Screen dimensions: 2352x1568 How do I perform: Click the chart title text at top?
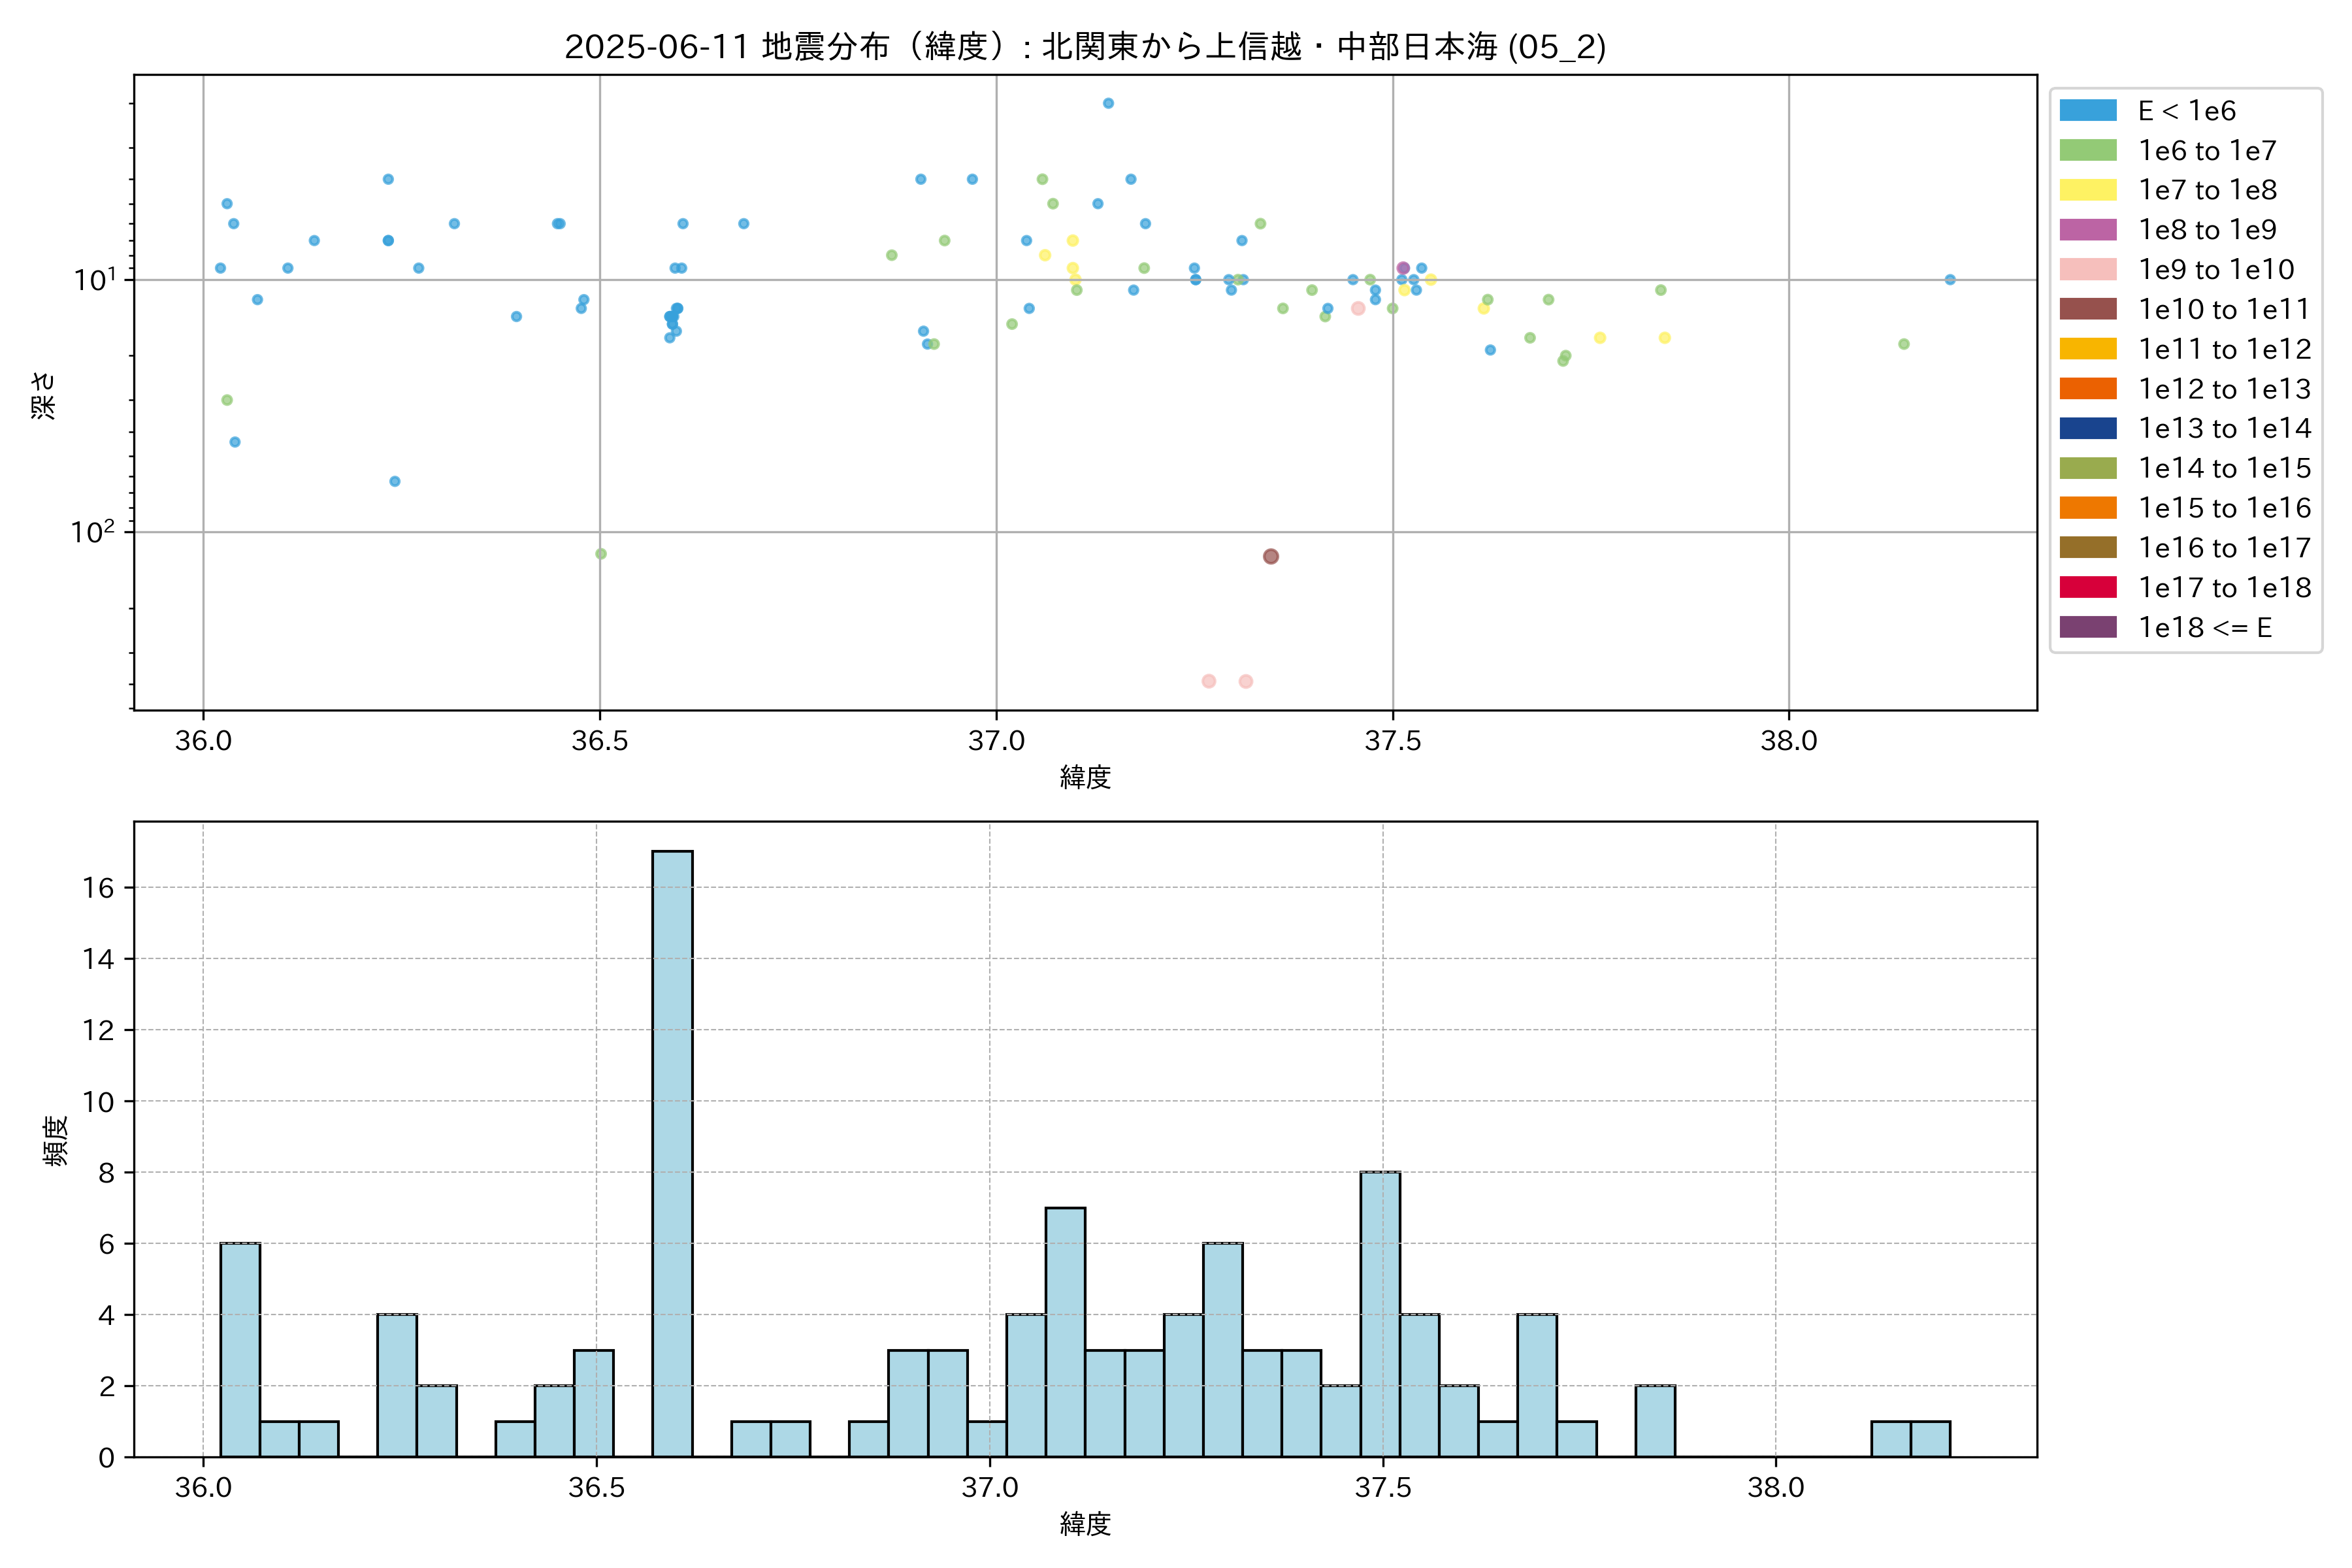pos(1085,47)
